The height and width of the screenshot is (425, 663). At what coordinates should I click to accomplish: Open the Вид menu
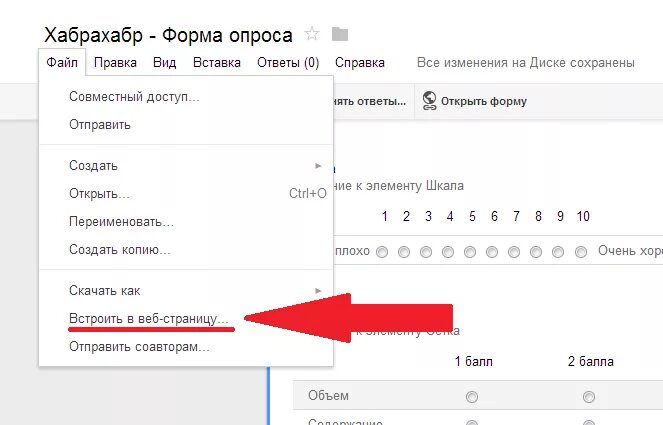[x=164, y=63]
